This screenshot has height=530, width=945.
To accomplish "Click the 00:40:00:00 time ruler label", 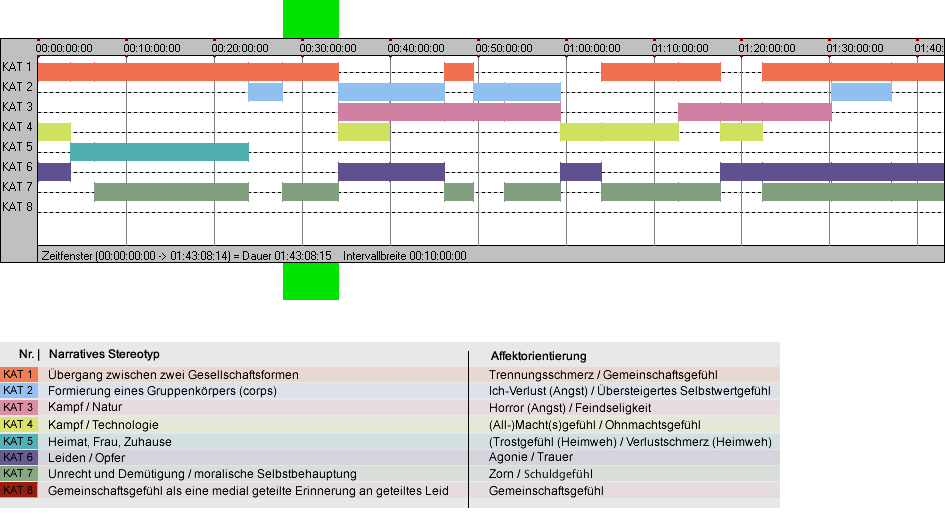I will [x=416, y=48].
